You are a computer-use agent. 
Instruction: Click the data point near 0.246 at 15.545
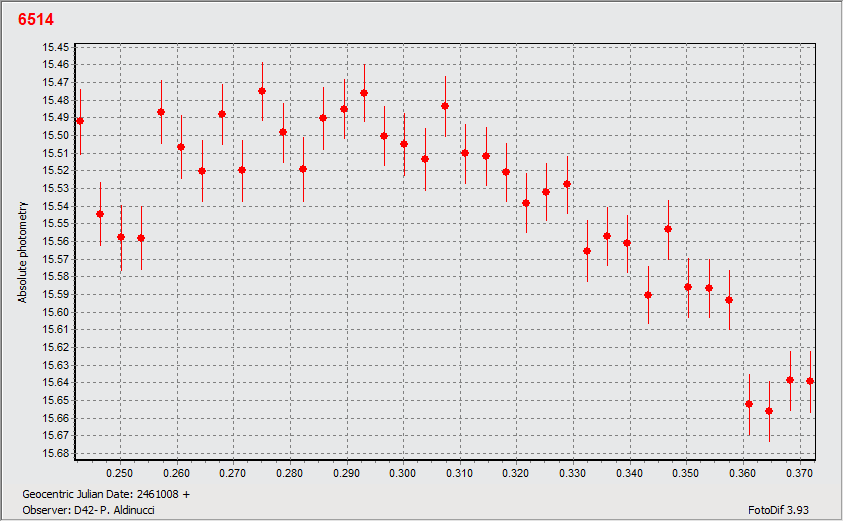point(100,214)
